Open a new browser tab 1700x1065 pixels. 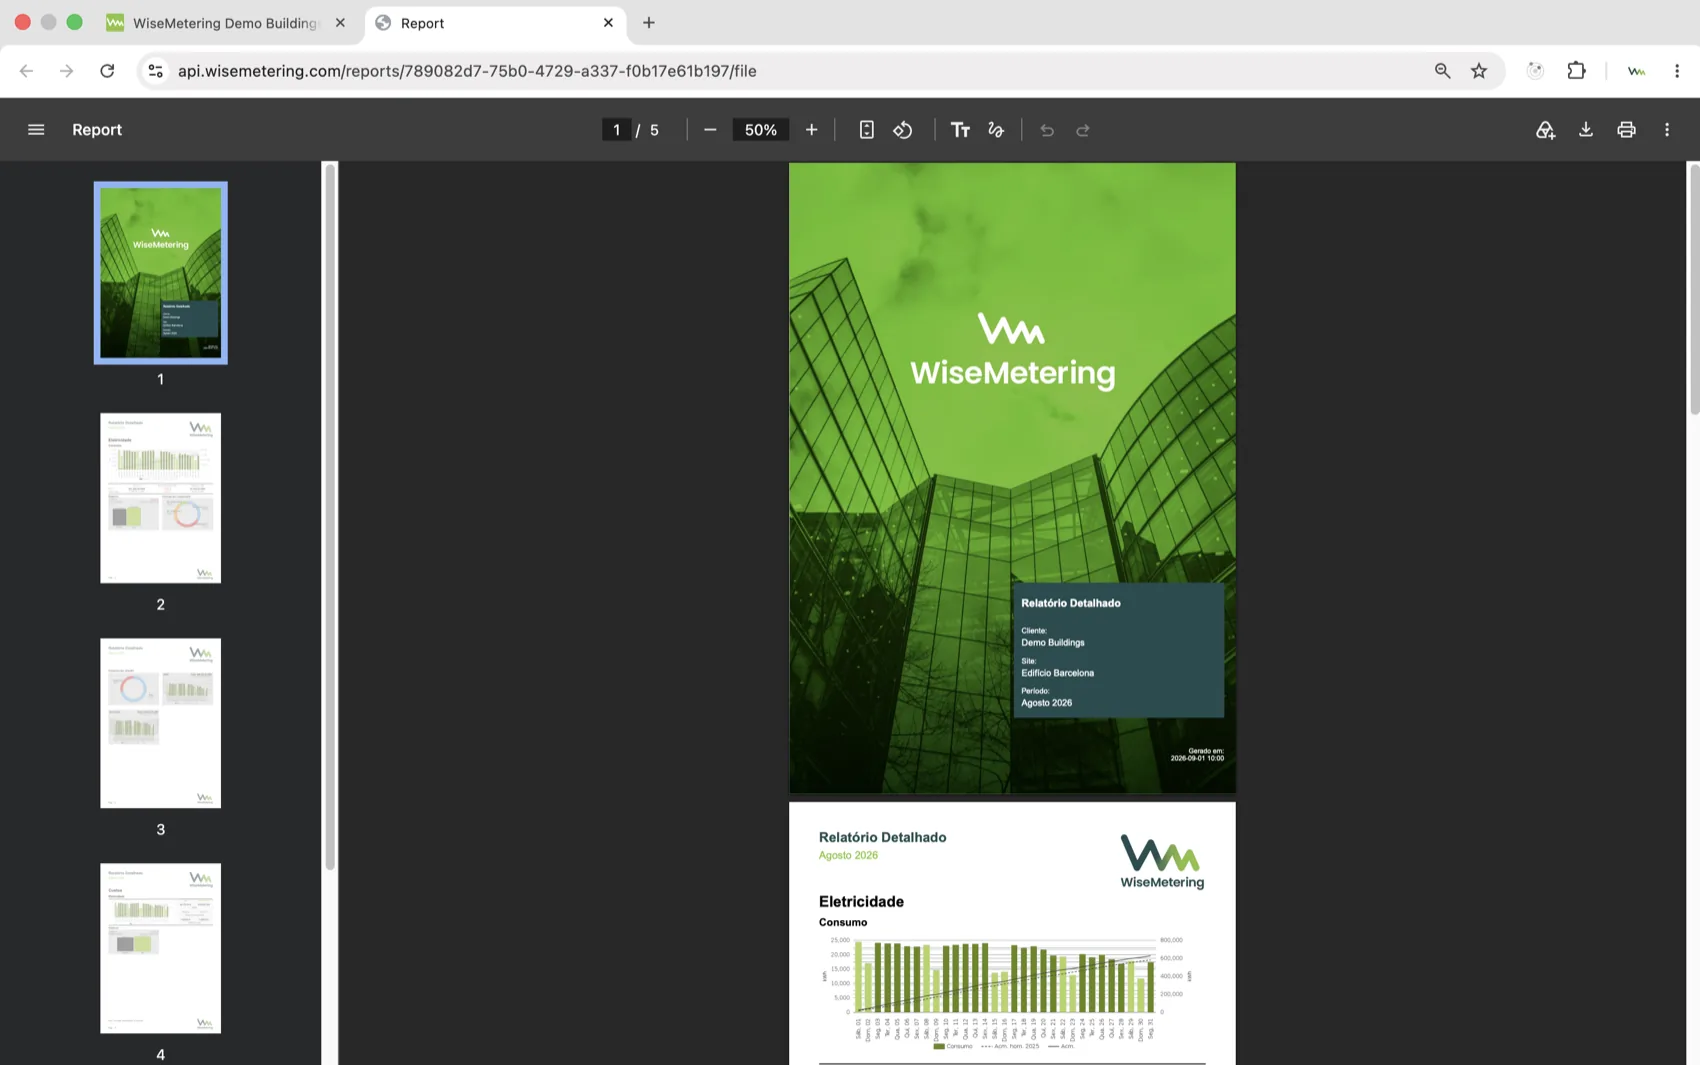point(648,22)
